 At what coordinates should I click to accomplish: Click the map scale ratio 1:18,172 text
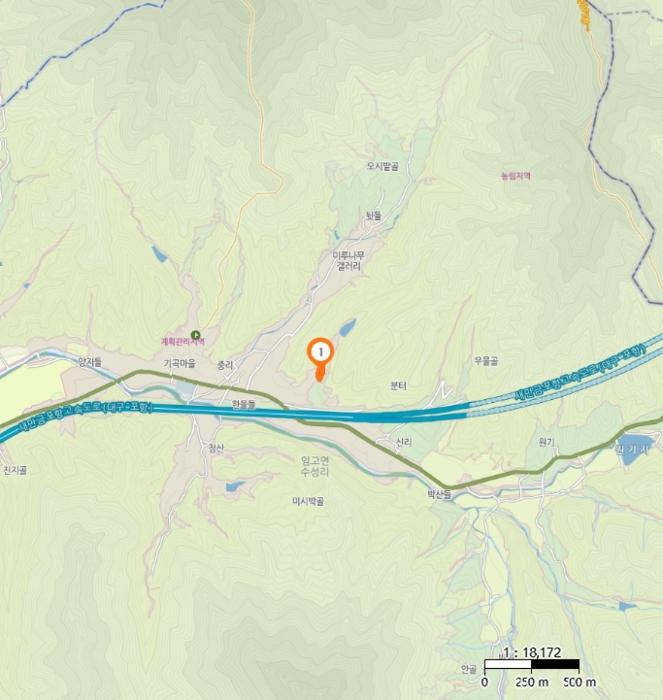pos(532,653)
